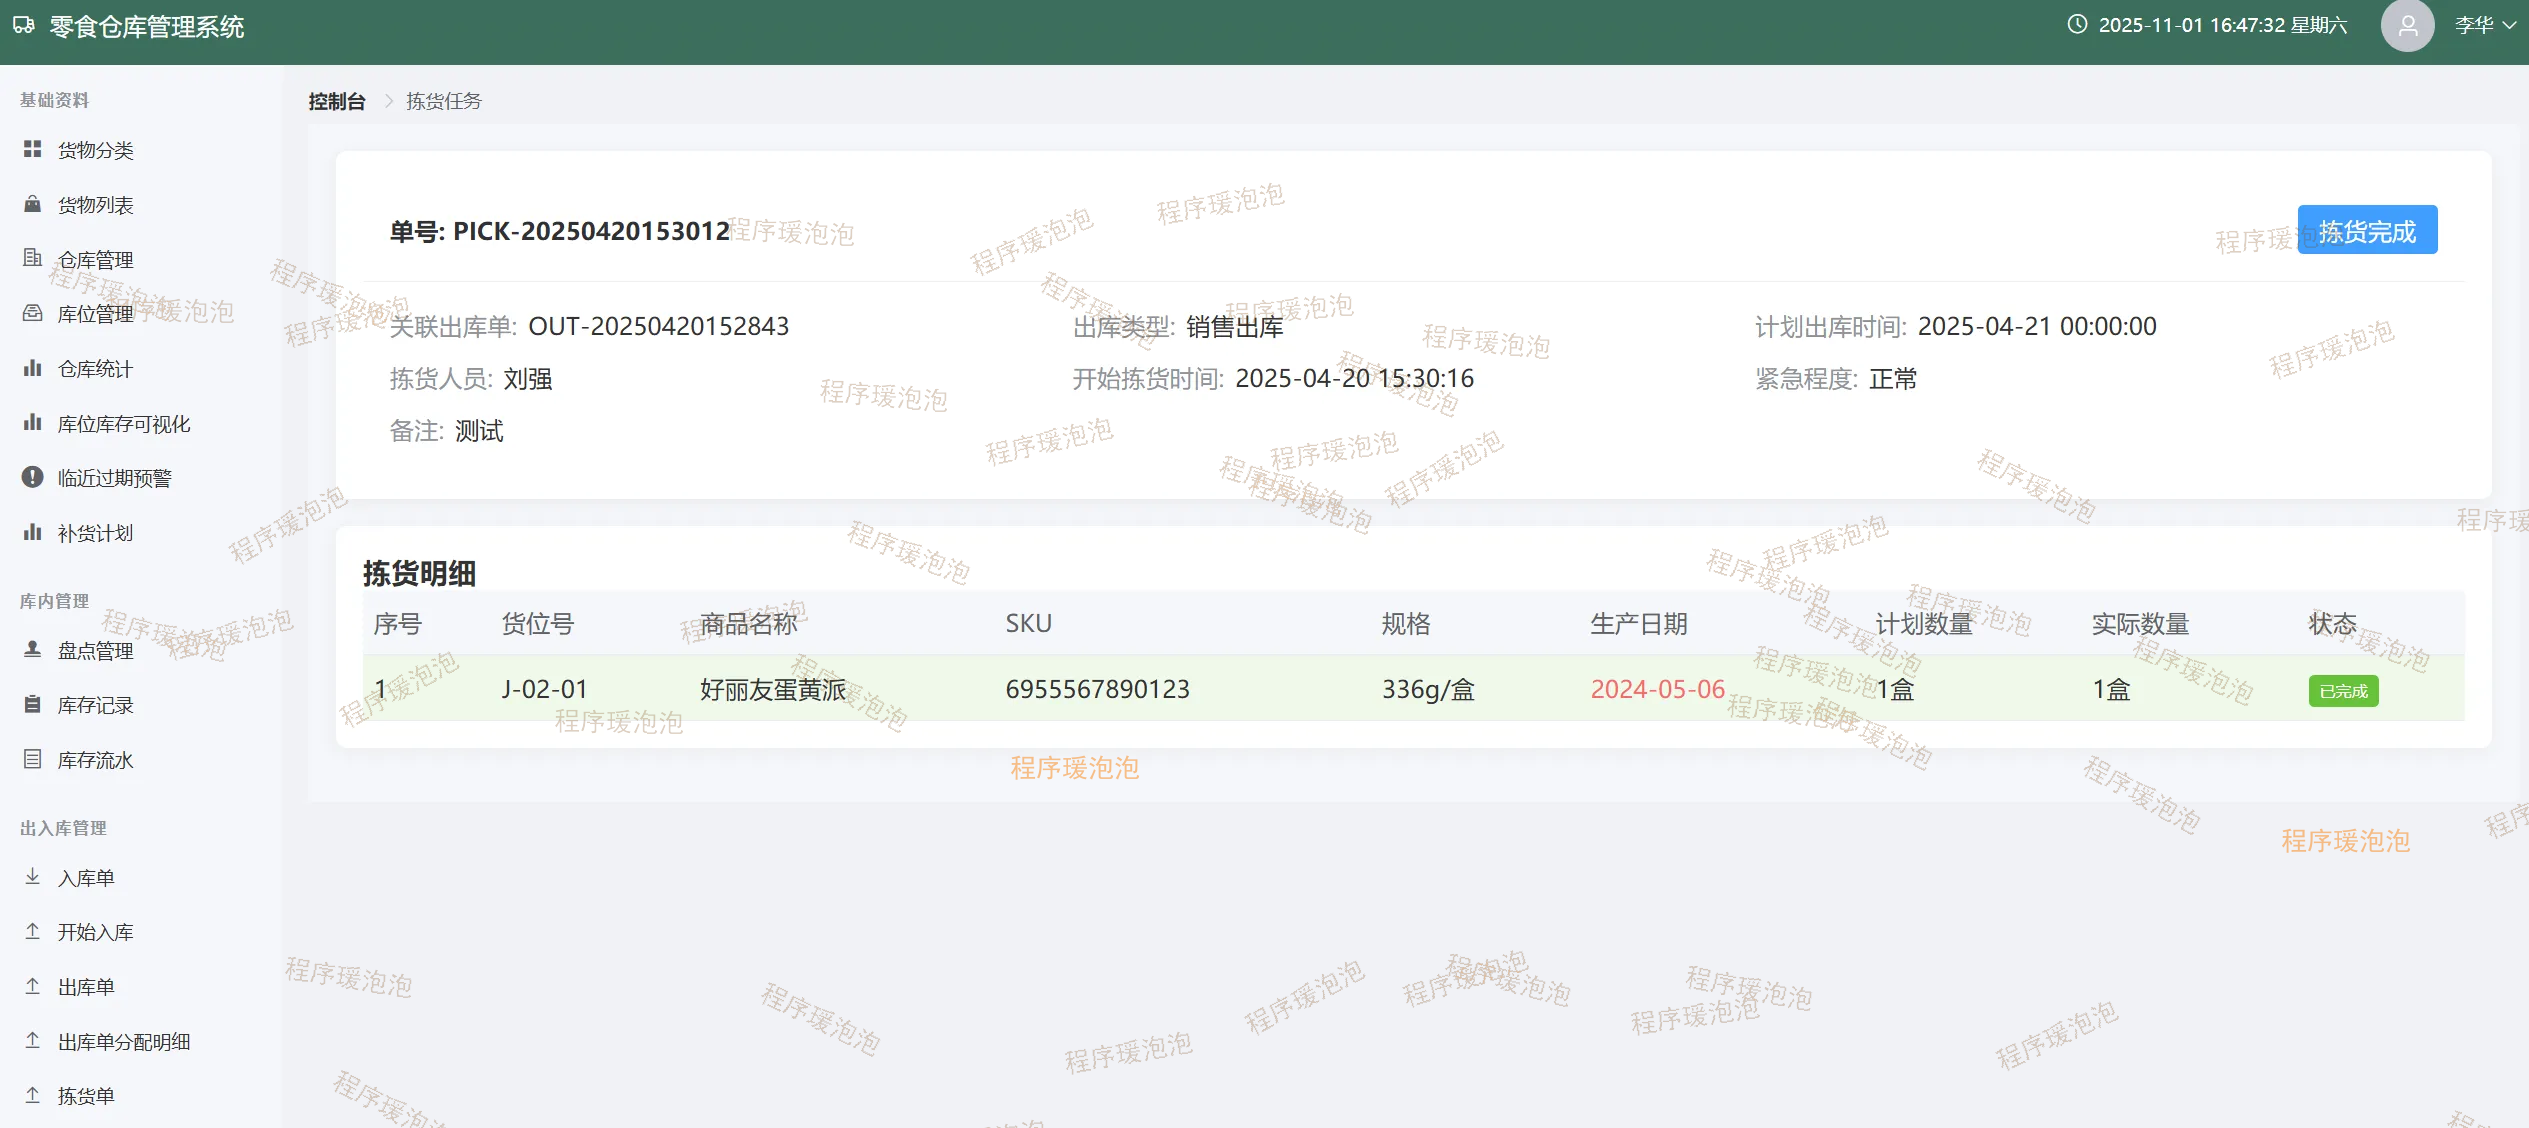Open the 拣货单 sidebar entry
This screenshot has height=1128, width=2529.
click(x=86, y=1096)
